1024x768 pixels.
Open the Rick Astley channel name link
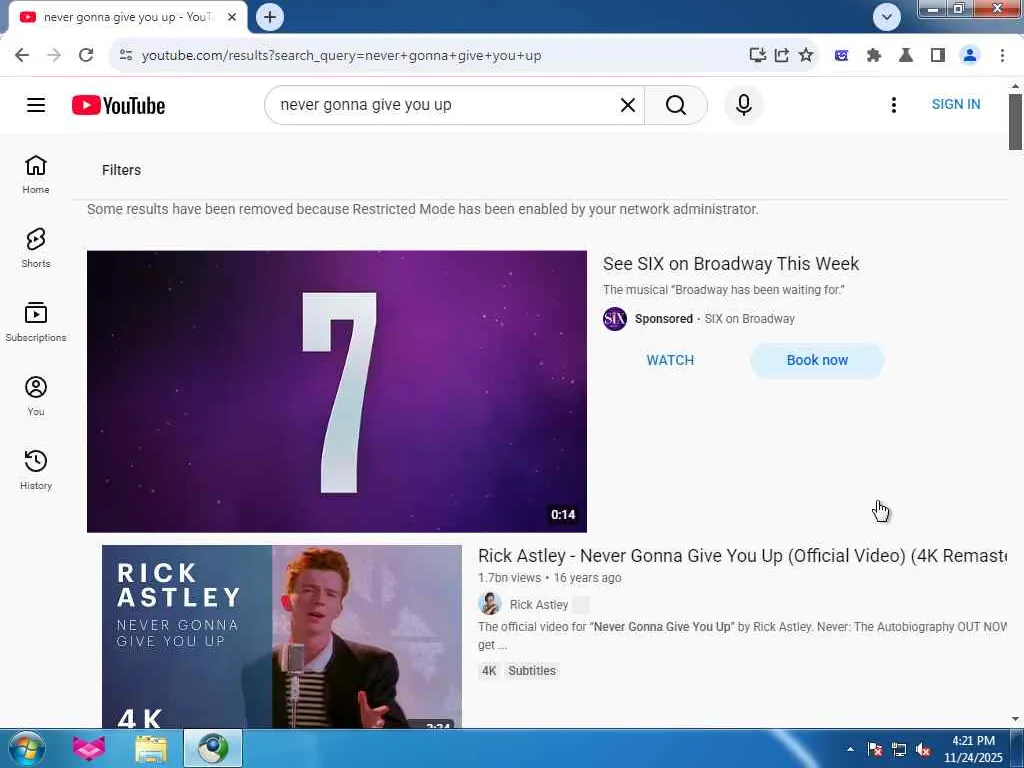point(539,605)
